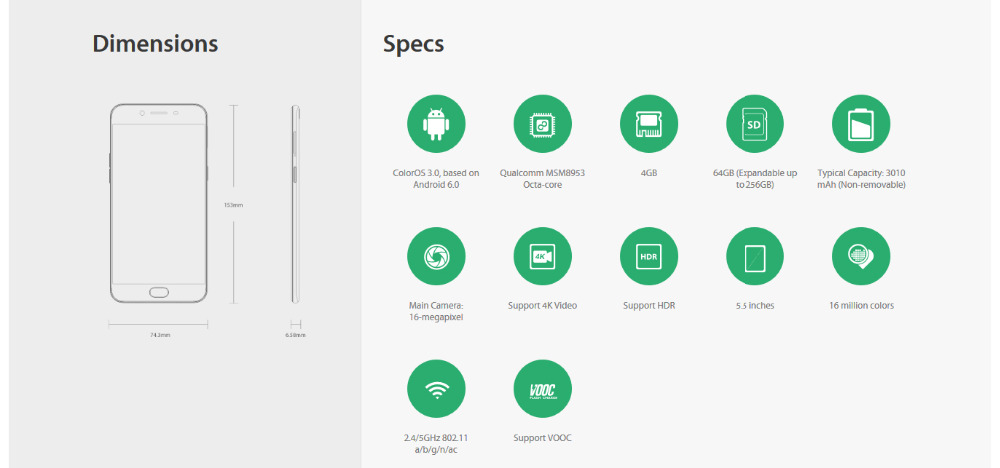The image size is (1000, 468).
Task: Click the '64GB (Expandable up to 256GB)' label
Action: click(x=755, y=179)
